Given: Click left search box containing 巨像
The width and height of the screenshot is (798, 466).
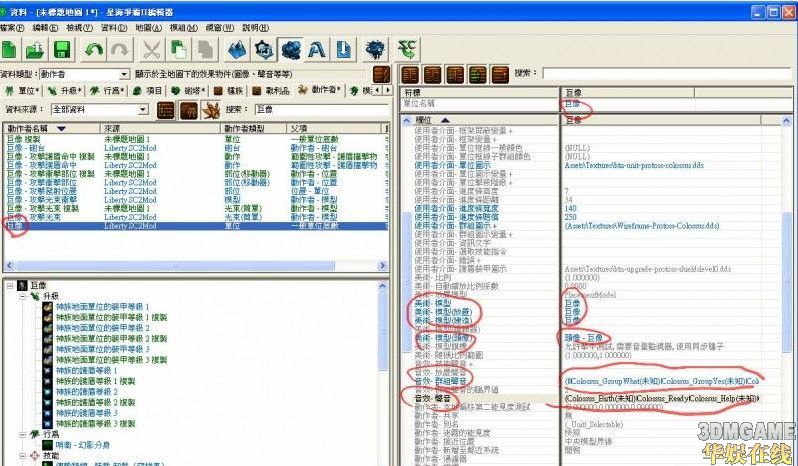Looking at the screenshot, I should (321, 109).
